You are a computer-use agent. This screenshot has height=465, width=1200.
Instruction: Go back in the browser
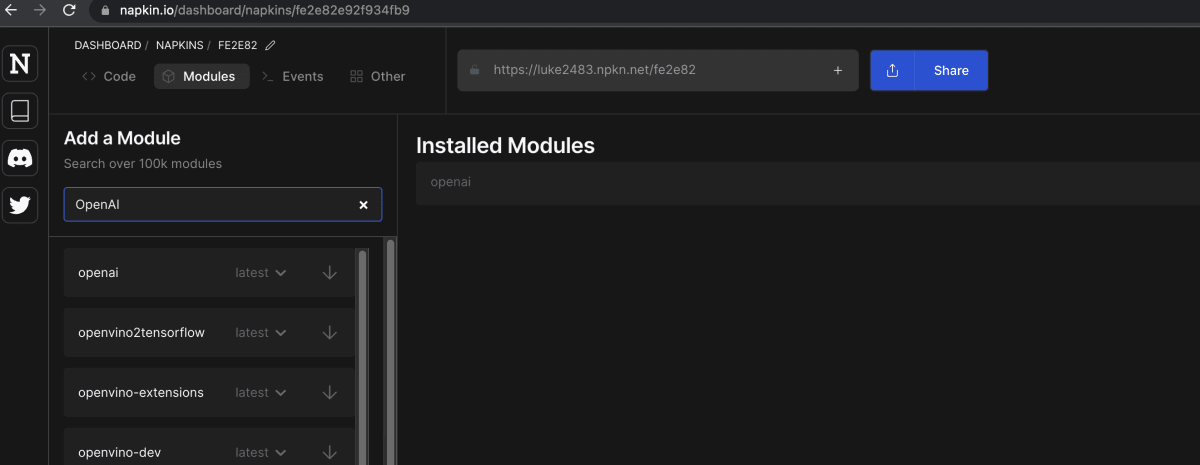11,10
